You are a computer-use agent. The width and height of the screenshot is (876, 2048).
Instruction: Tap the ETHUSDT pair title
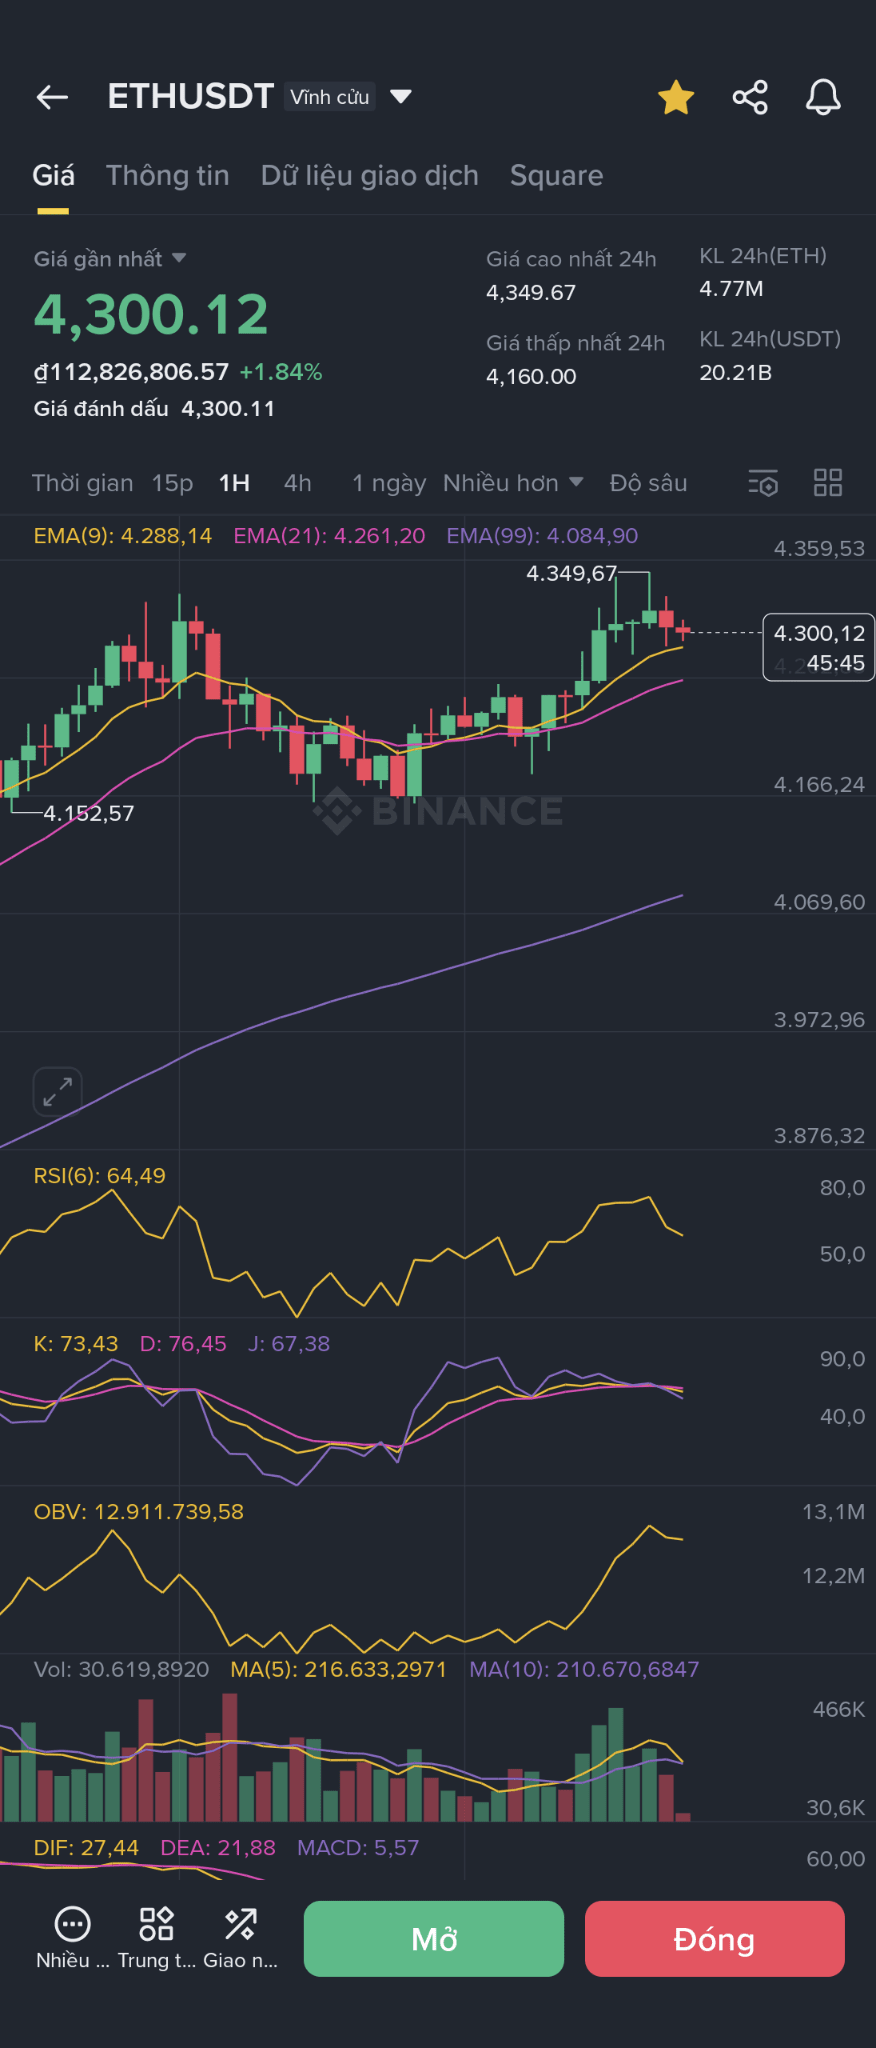point(191,97)
